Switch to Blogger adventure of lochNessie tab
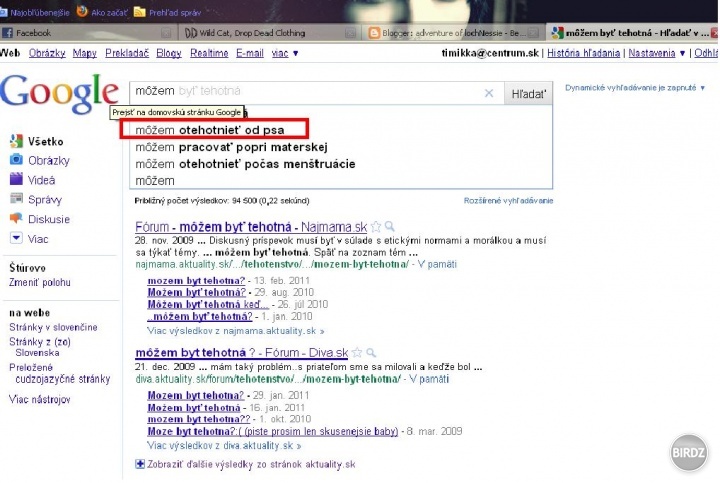Viewport: 720px width, 483px height. [453, 33]
